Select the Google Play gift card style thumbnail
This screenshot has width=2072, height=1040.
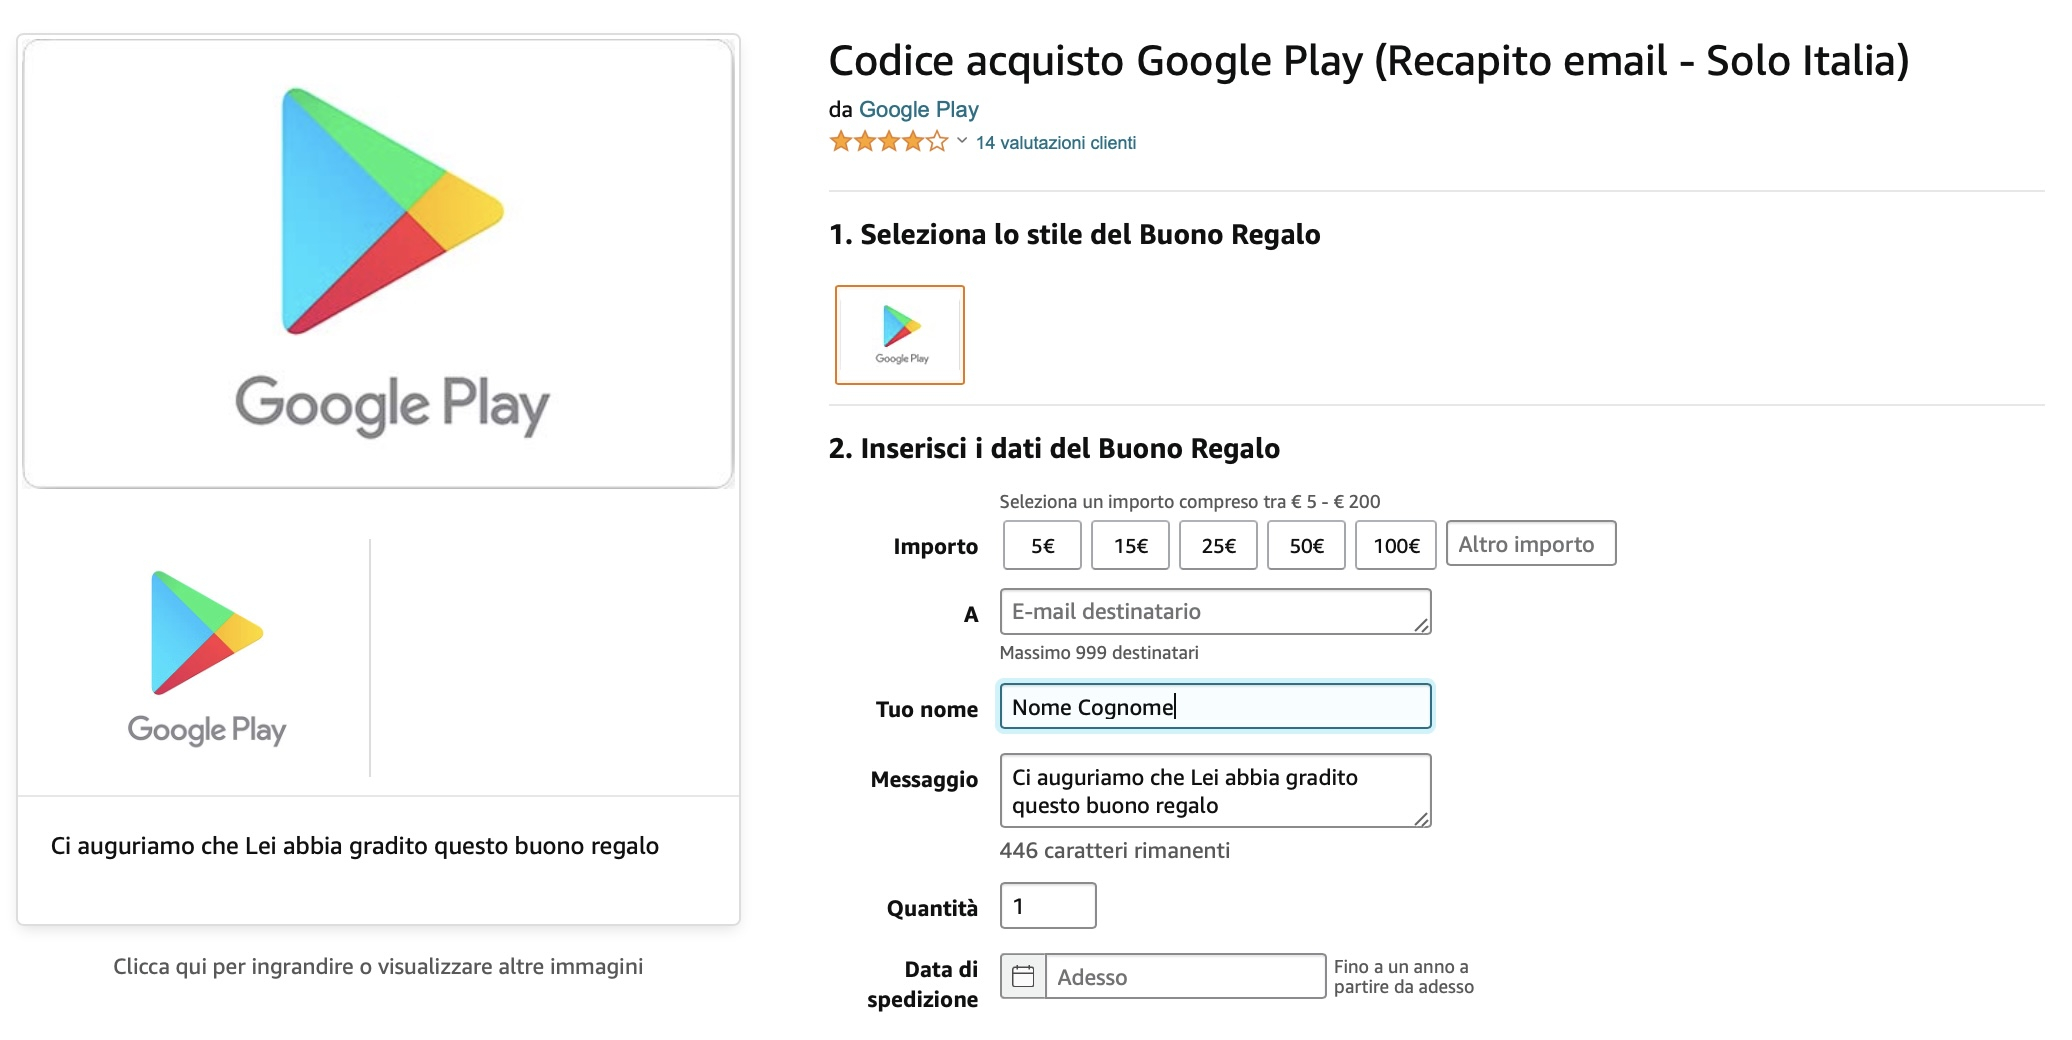(899, 334)
